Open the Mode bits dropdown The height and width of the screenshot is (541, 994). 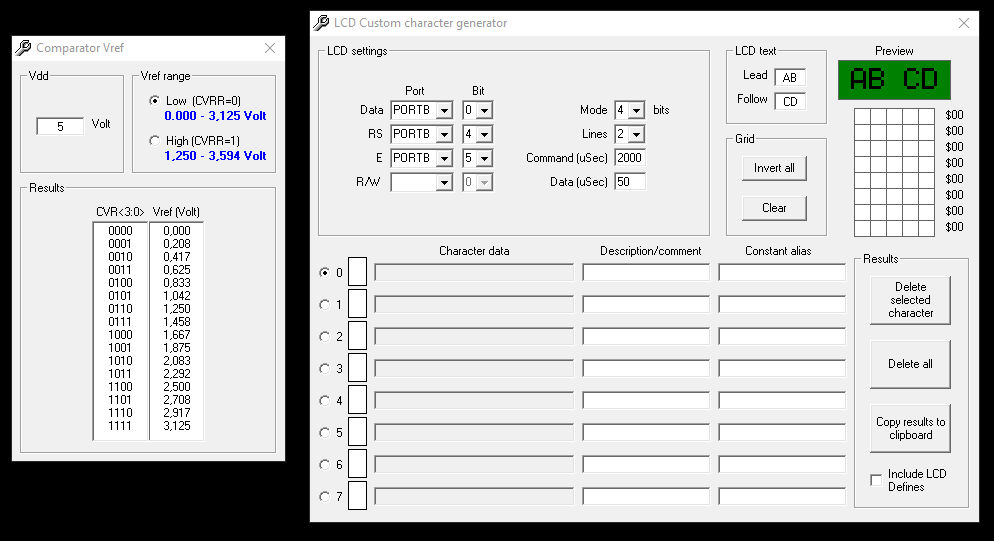tap(636, 110)
